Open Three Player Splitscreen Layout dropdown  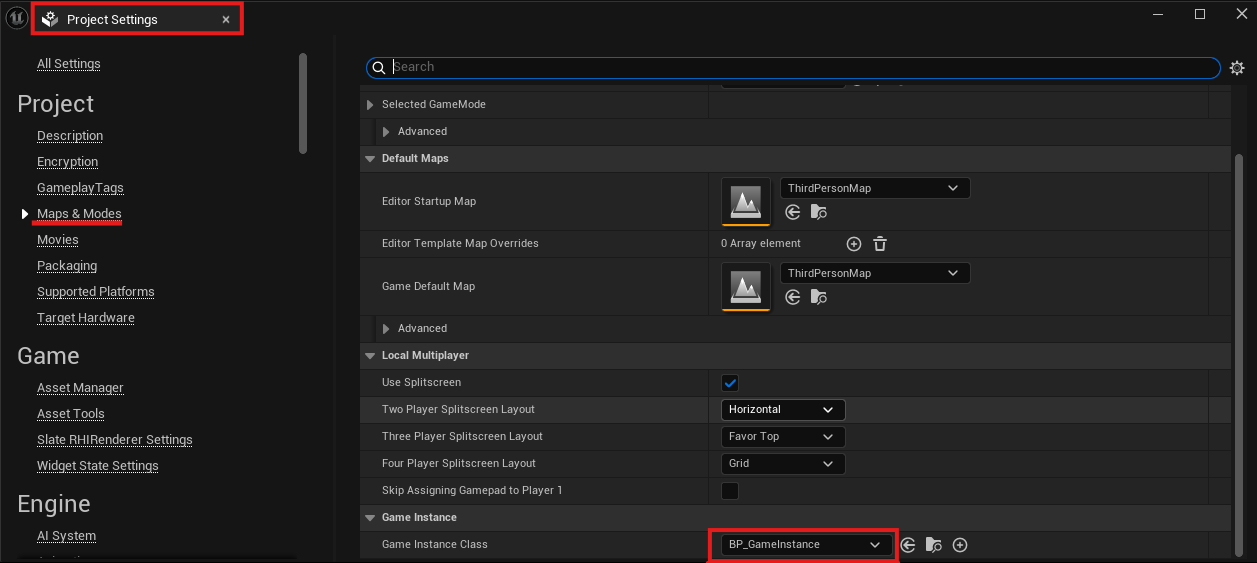coord(783,437)
